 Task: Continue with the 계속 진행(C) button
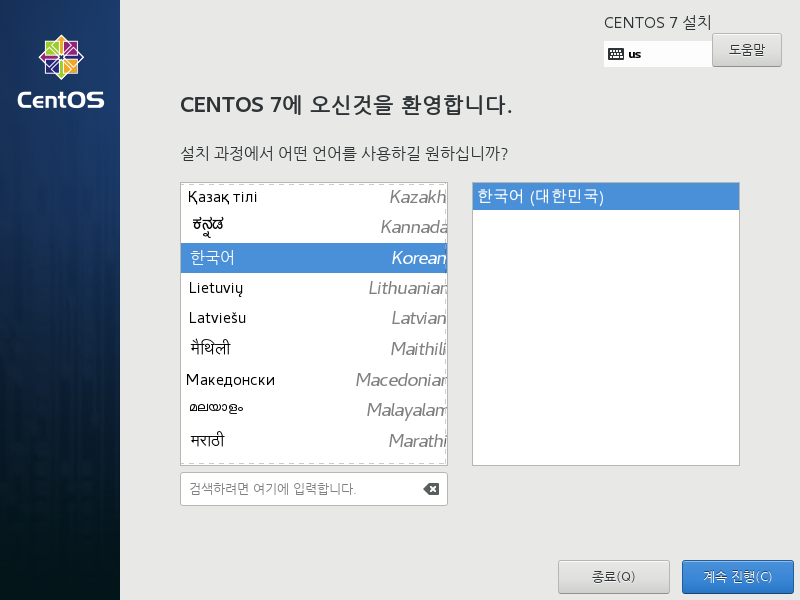(737, 577)
